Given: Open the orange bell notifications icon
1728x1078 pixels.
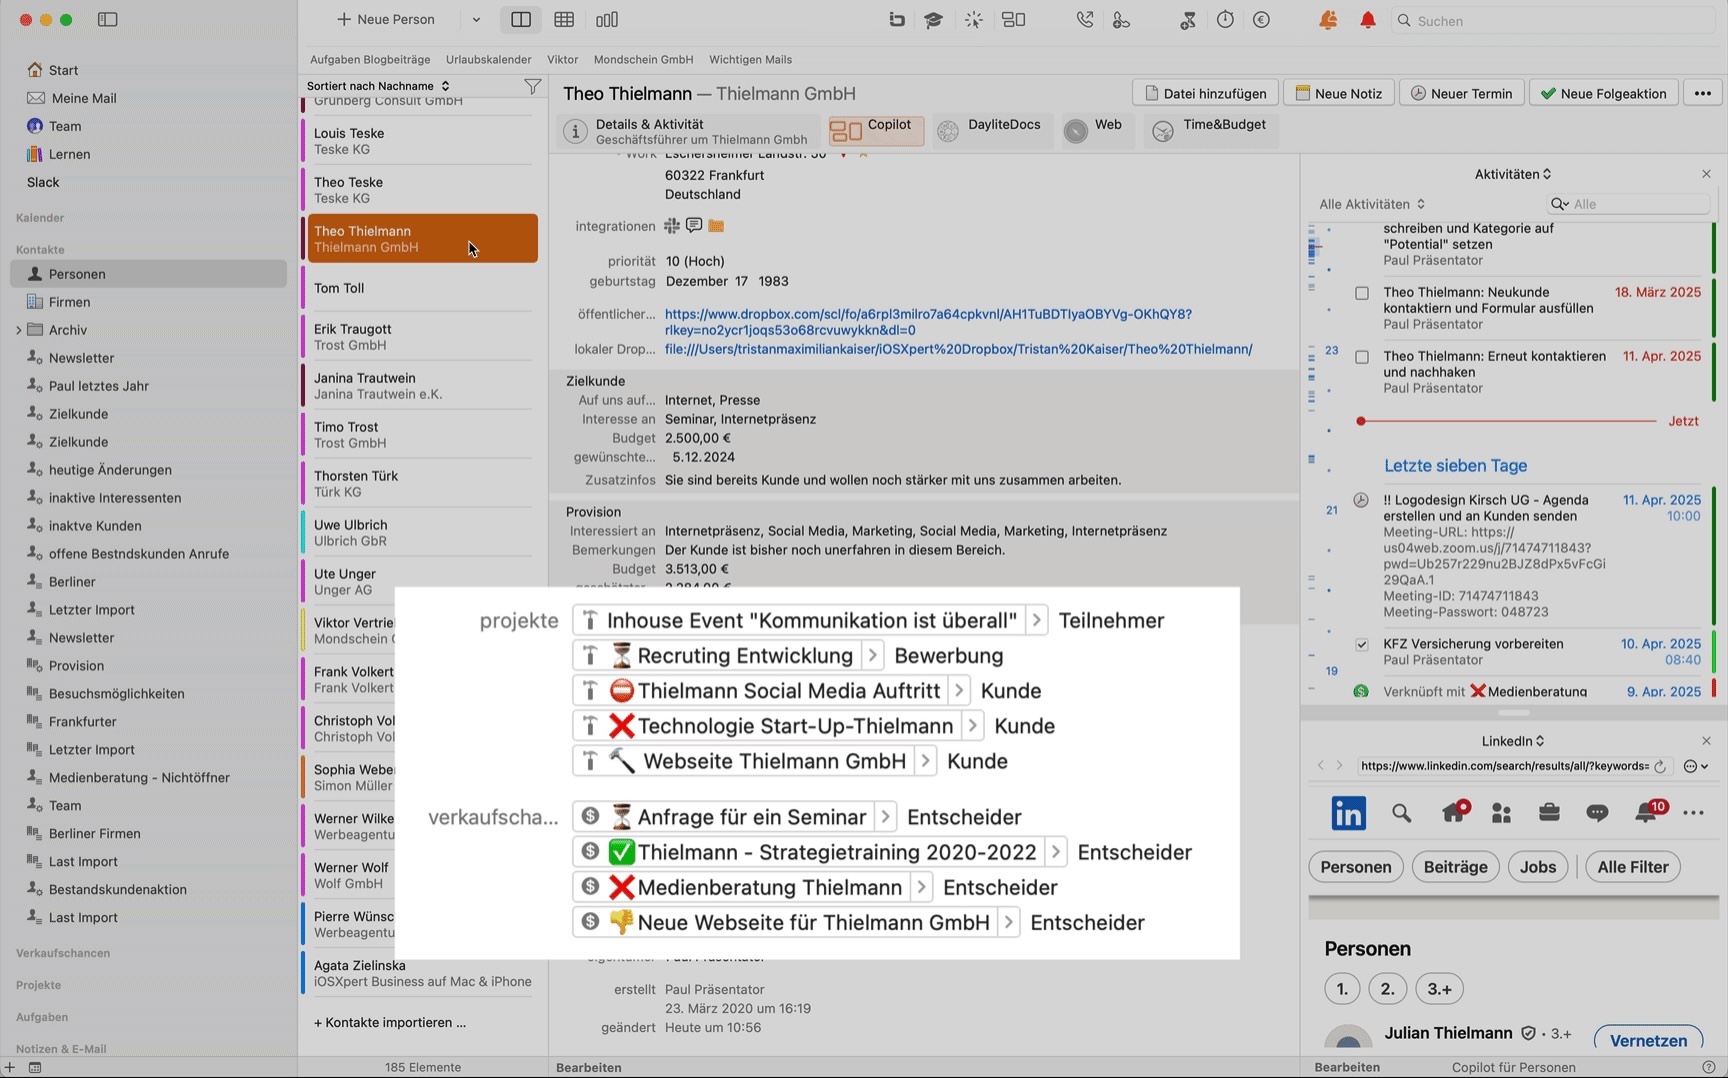Looking at the screenshot, I should [x=1328, y=20].
